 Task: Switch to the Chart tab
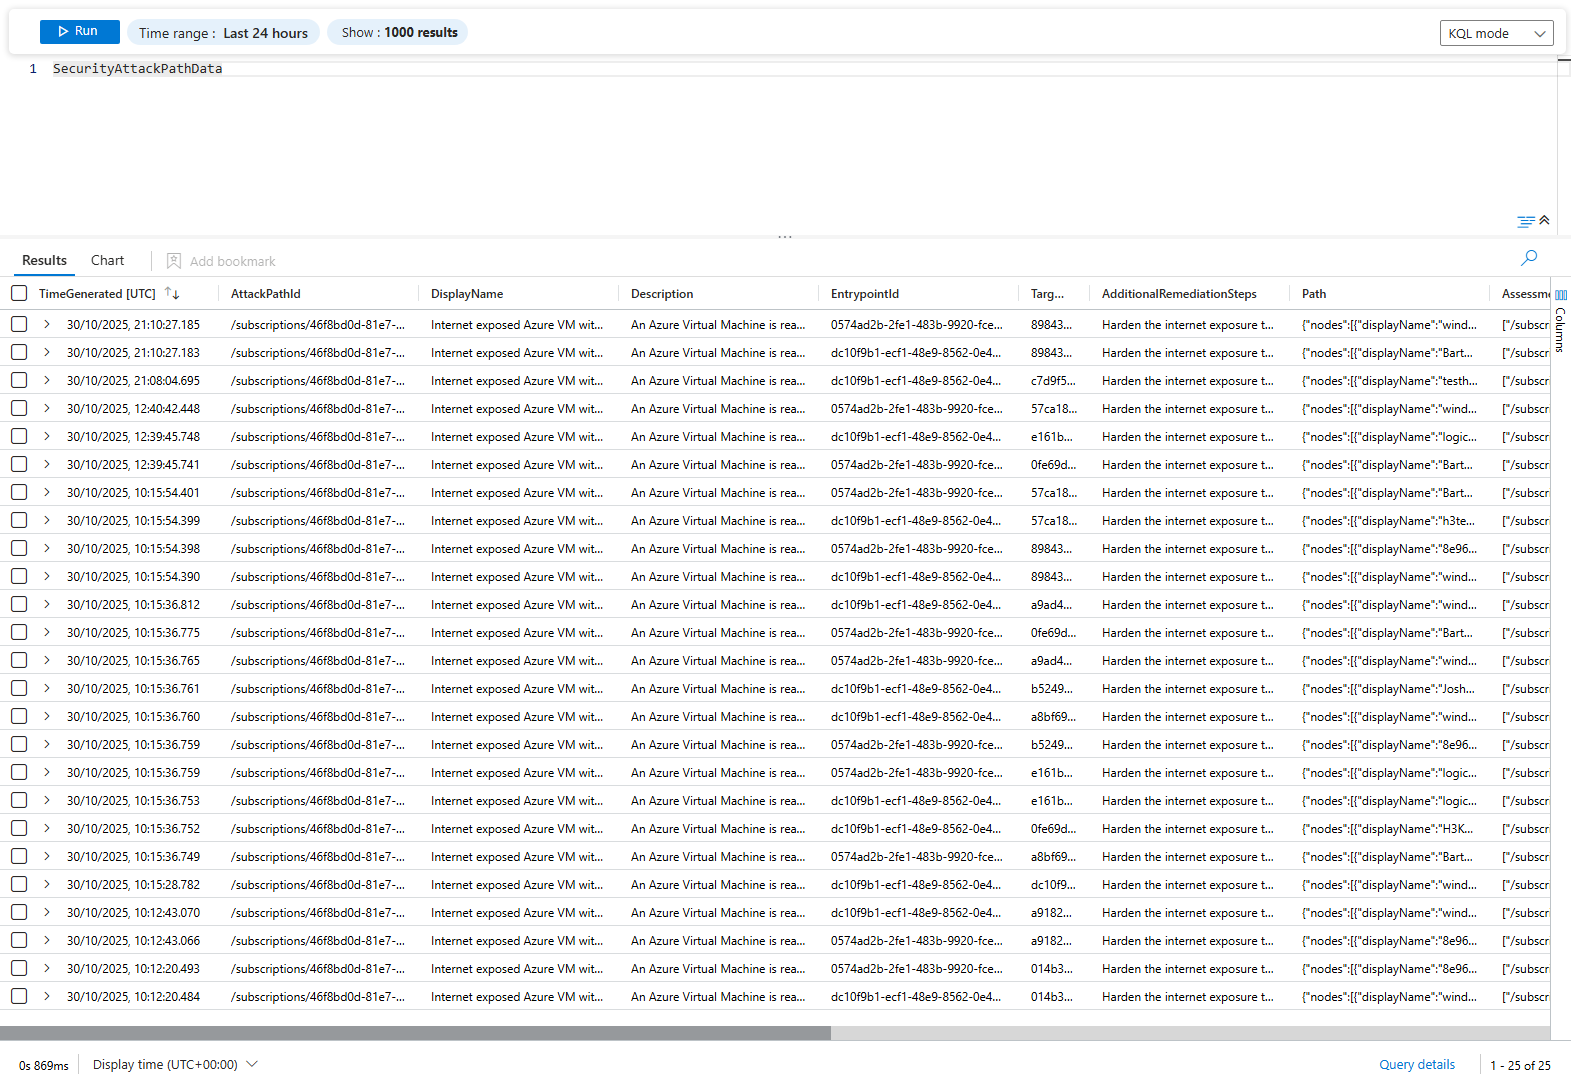click(x=107, y=261)
